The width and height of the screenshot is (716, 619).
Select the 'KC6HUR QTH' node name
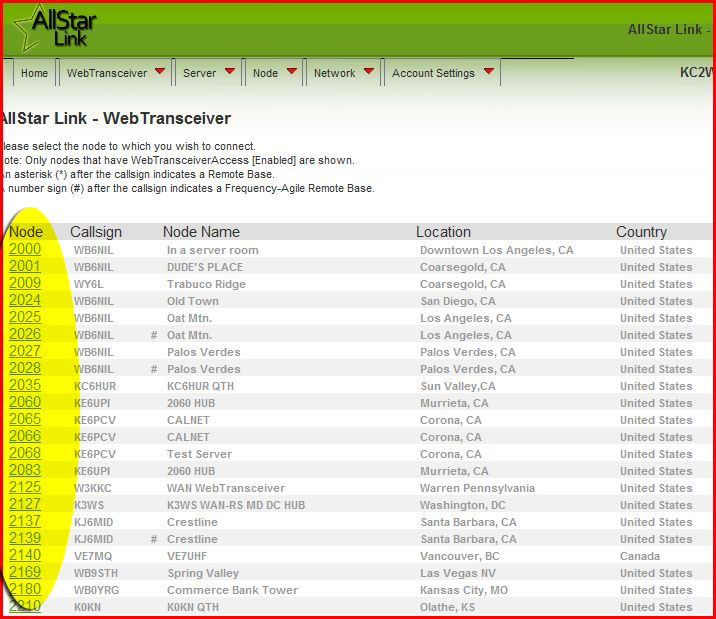click(200, 386)
